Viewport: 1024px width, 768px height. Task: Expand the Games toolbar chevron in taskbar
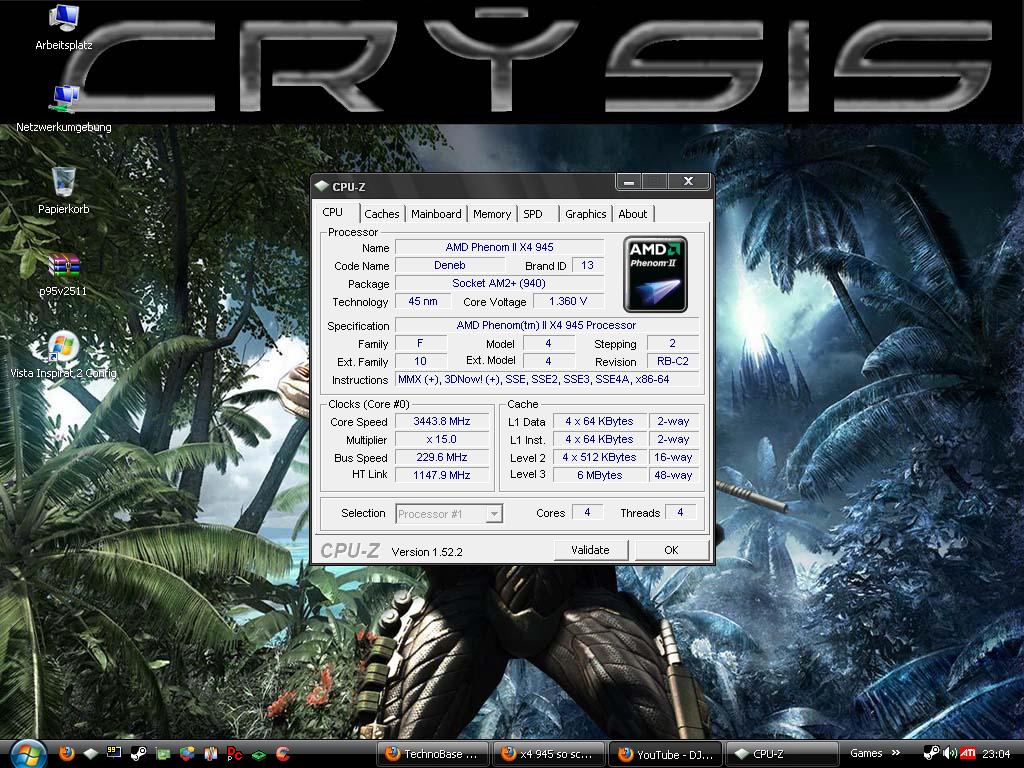(x=896, y=753)
